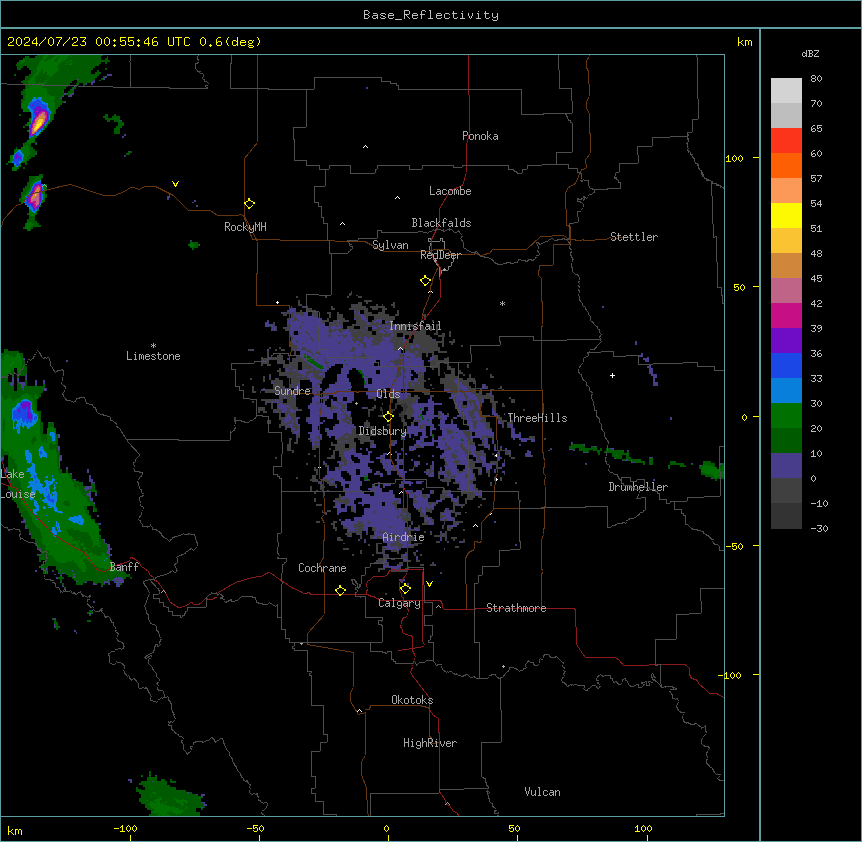Click the RedDeer city label
The height and width of the screenshot is (842, 862).
click(x=440, y=255)
